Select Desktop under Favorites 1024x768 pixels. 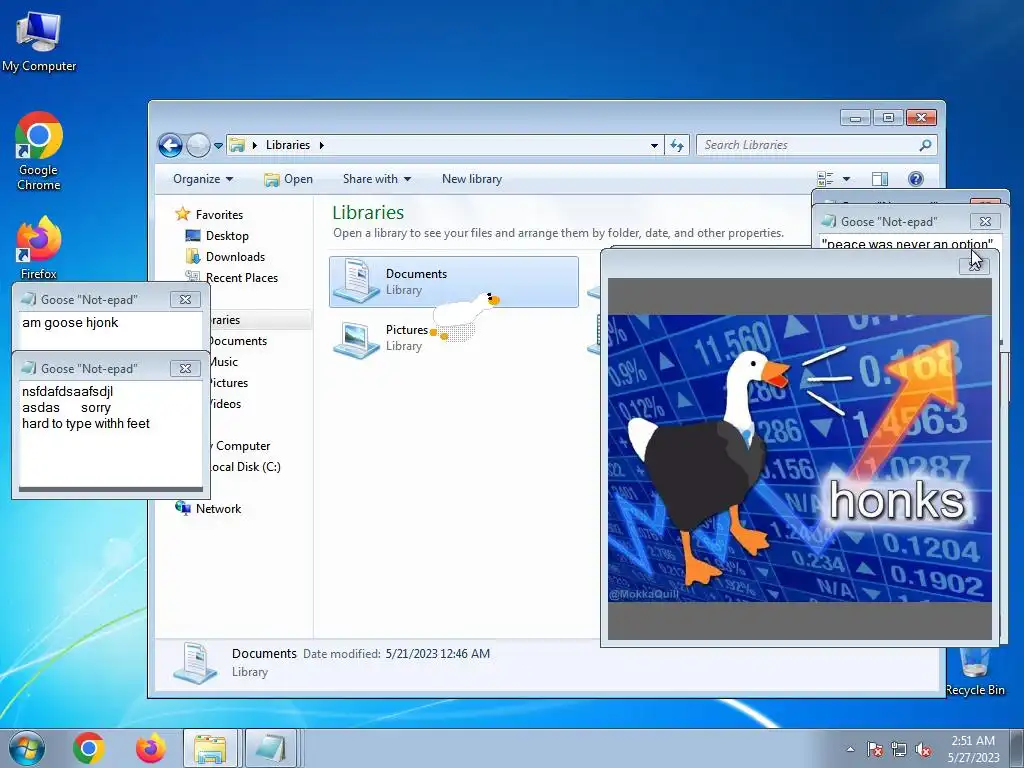[227, 236]
